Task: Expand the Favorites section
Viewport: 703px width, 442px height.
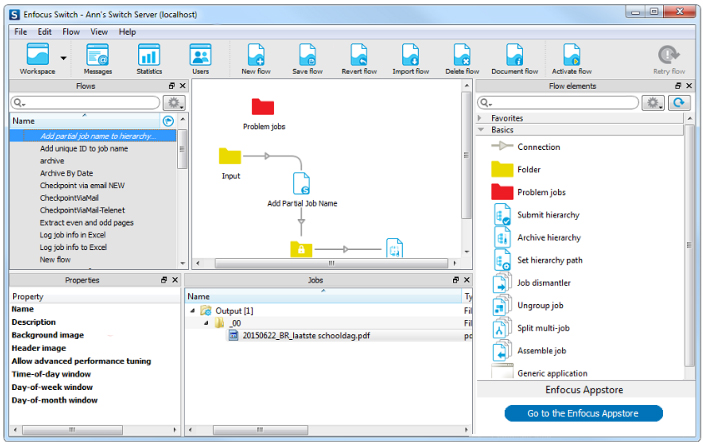Action: (481, 118)
